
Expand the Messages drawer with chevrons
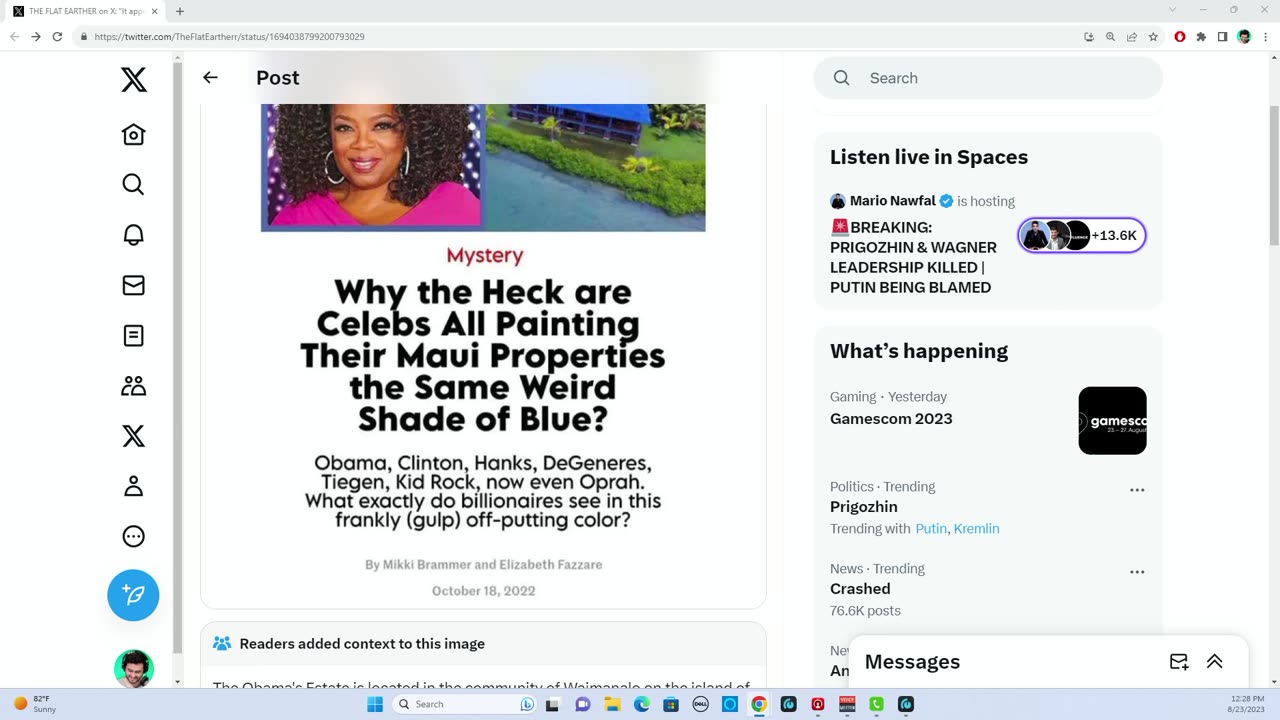click(1214, 662)
